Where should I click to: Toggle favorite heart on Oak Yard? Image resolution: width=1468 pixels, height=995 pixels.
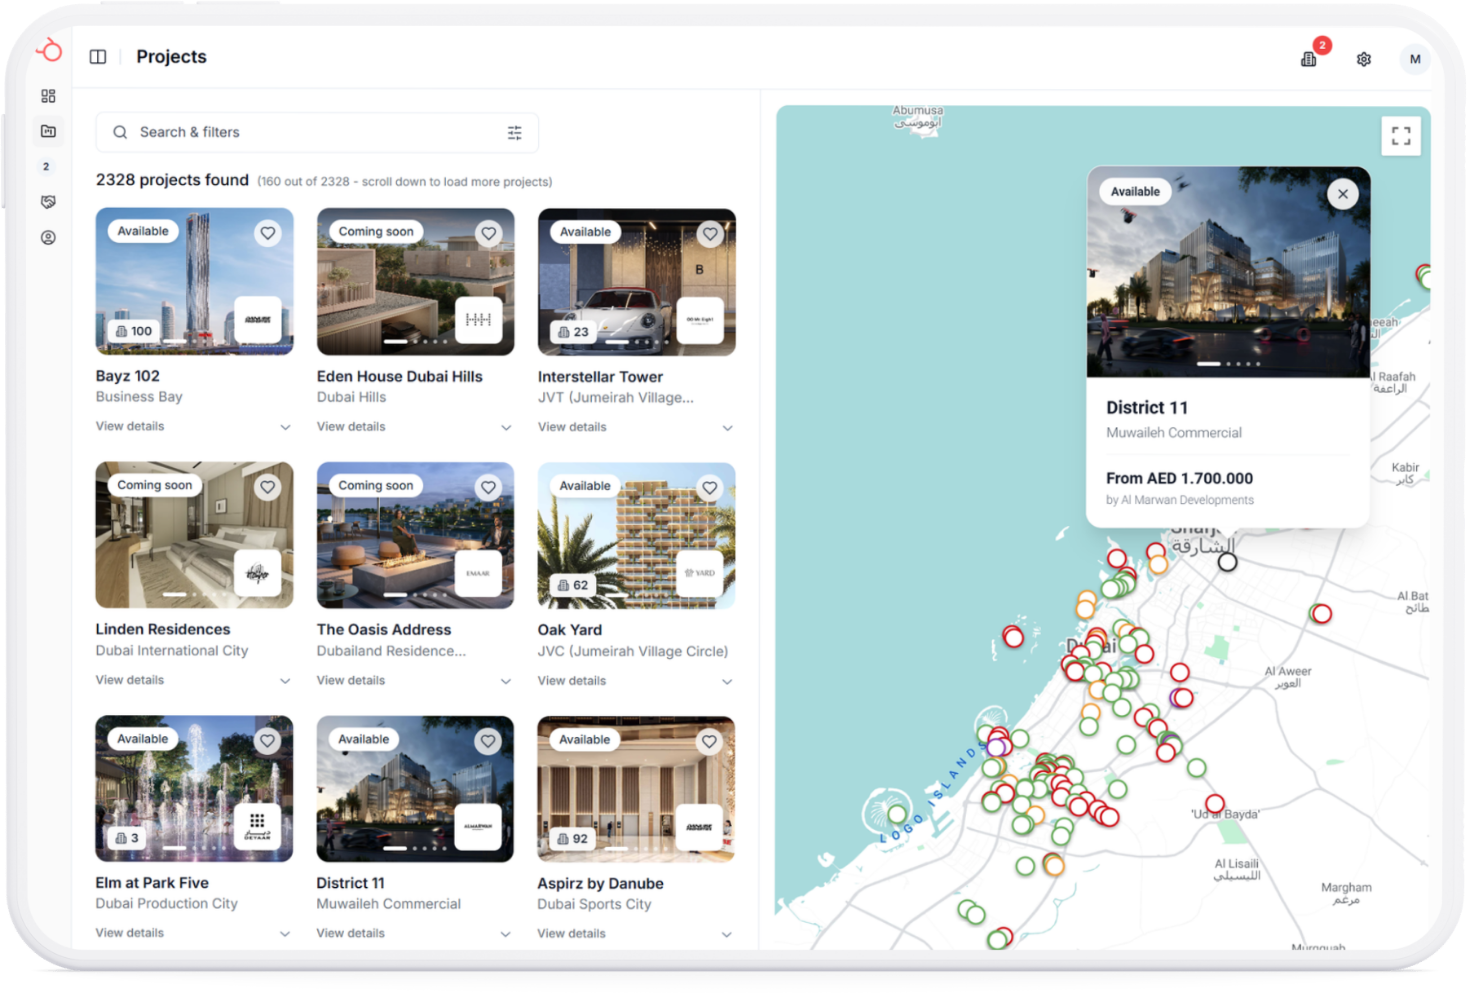point(710,488)
